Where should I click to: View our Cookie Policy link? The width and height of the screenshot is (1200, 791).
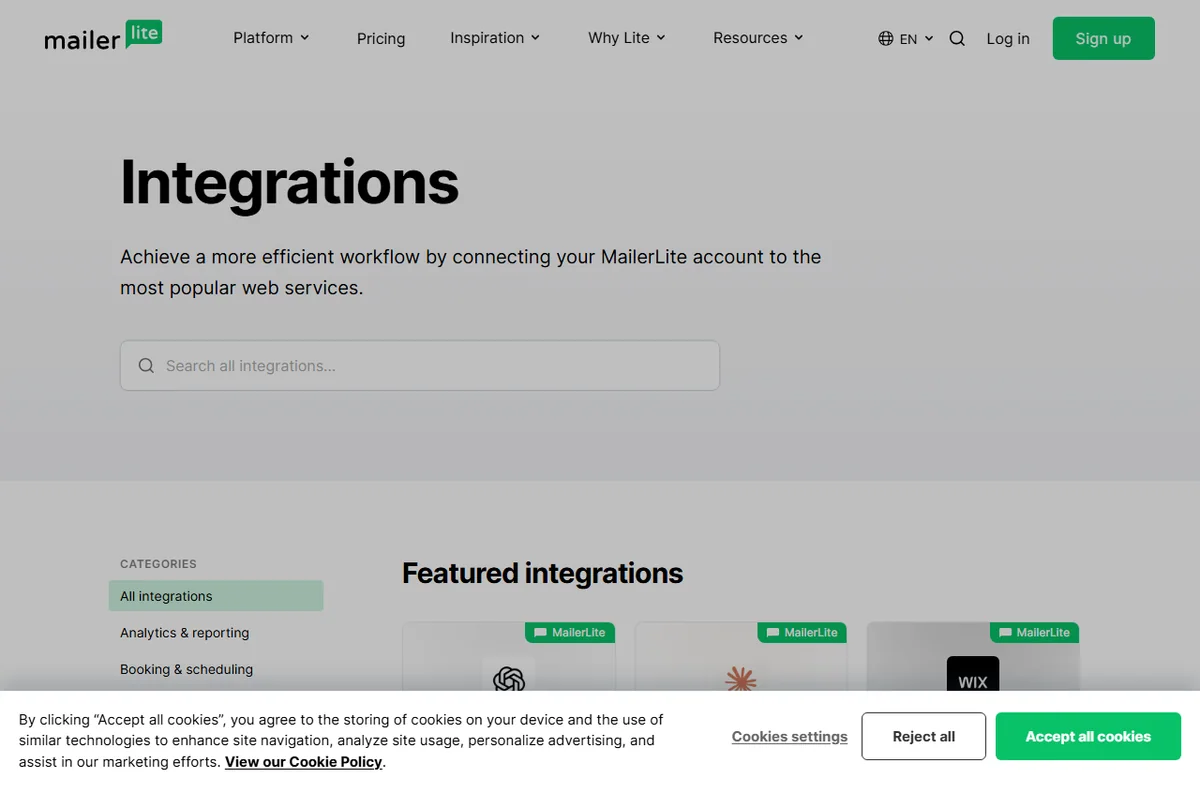pos(303,762)
